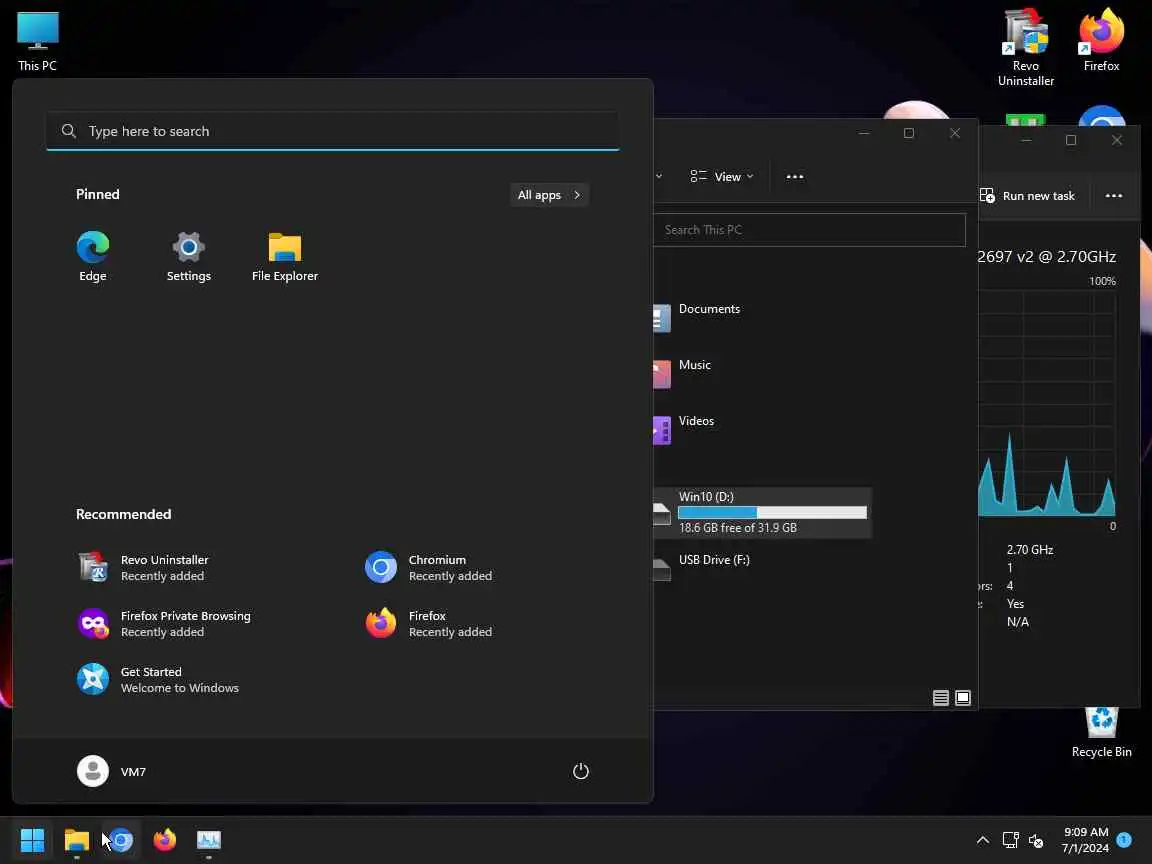Select the Win10 (D:) drive

762,512
